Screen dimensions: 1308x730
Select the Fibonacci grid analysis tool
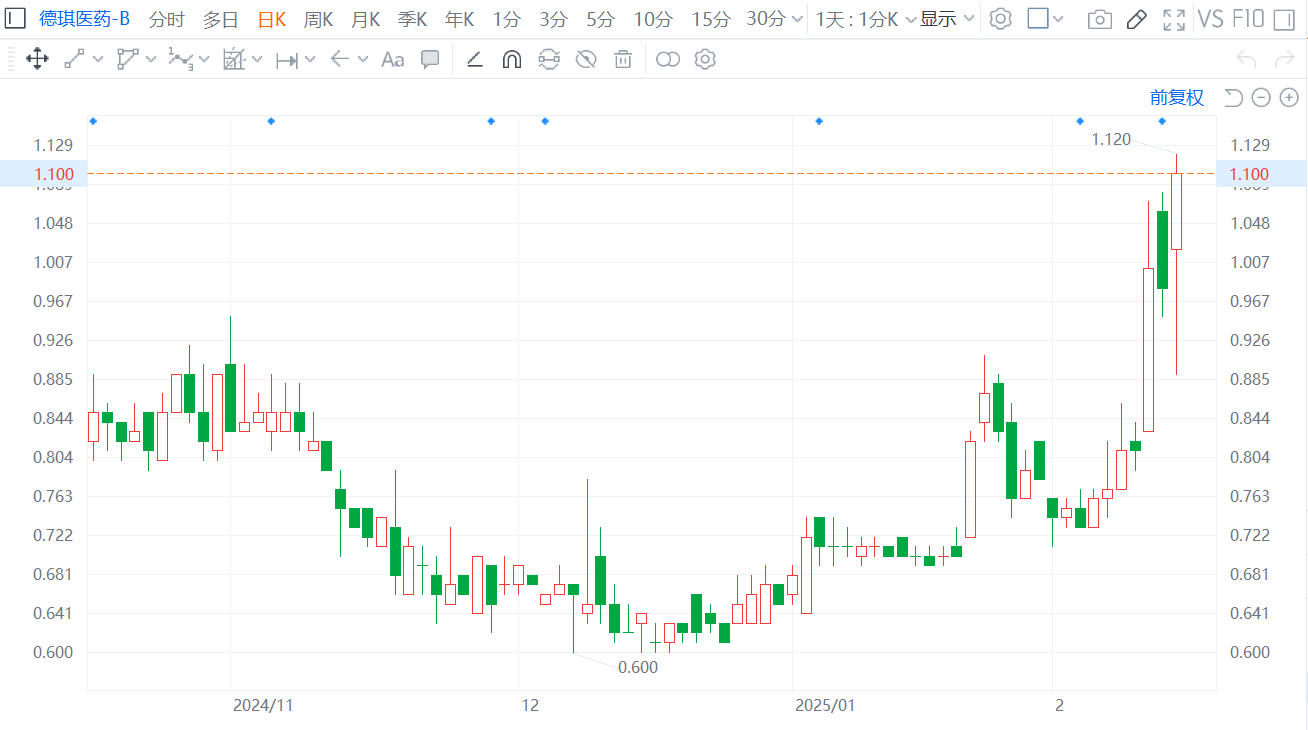[233, 59]
